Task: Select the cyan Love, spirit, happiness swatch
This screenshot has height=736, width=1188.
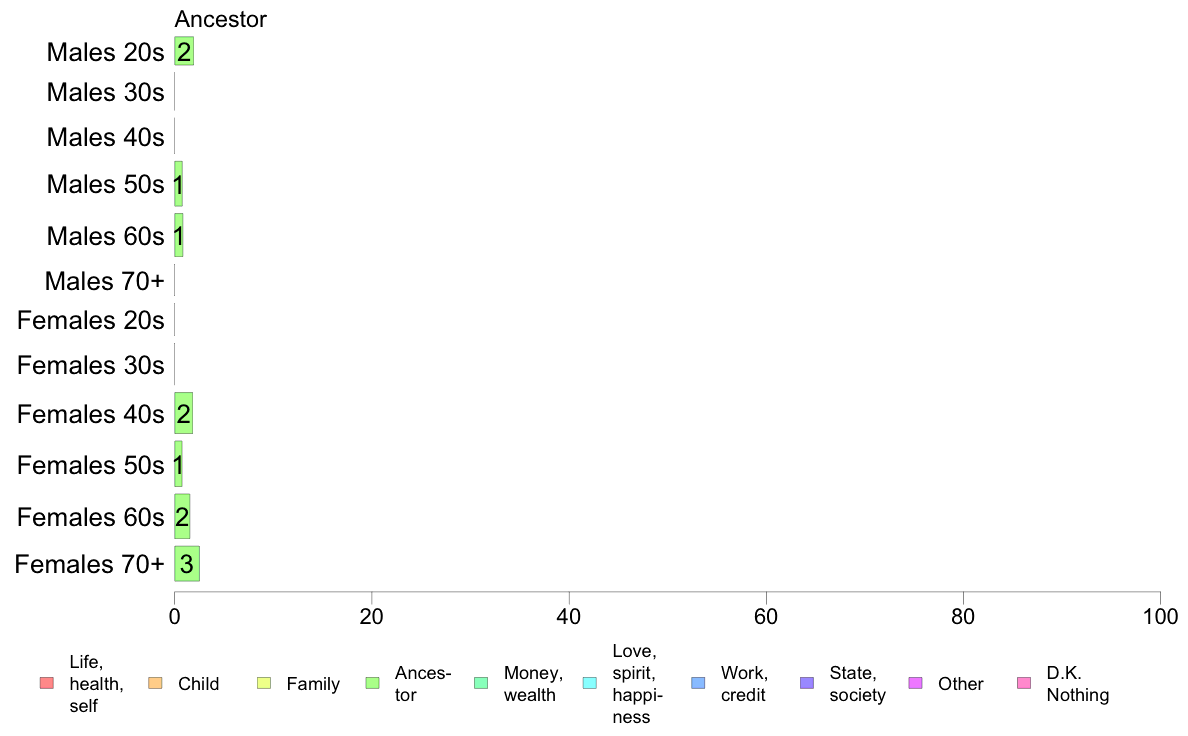Action: 589,683
